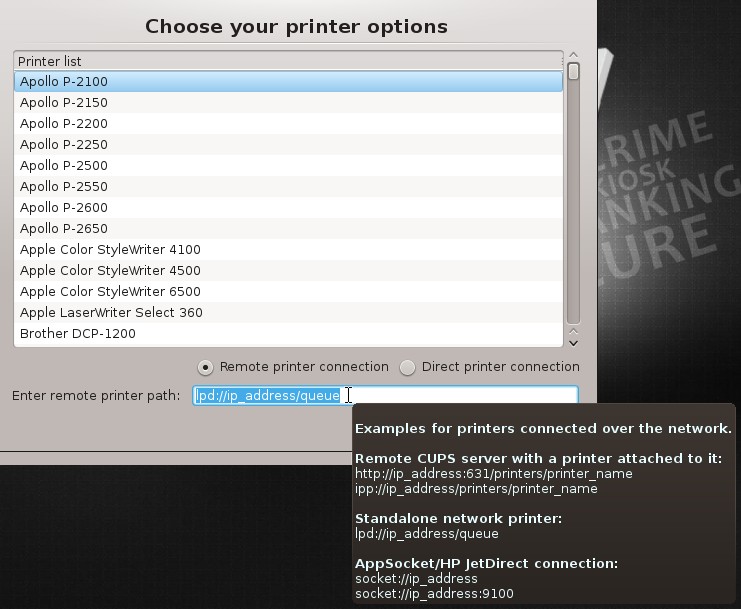Choose Apollo P-2200 from the list

click(288, 123)
